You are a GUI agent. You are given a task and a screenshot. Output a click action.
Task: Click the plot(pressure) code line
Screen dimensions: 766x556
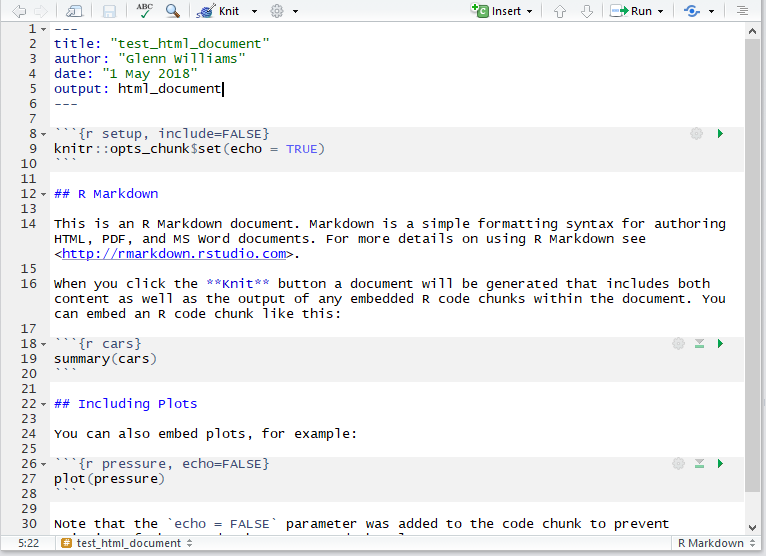tap(109, 478)
